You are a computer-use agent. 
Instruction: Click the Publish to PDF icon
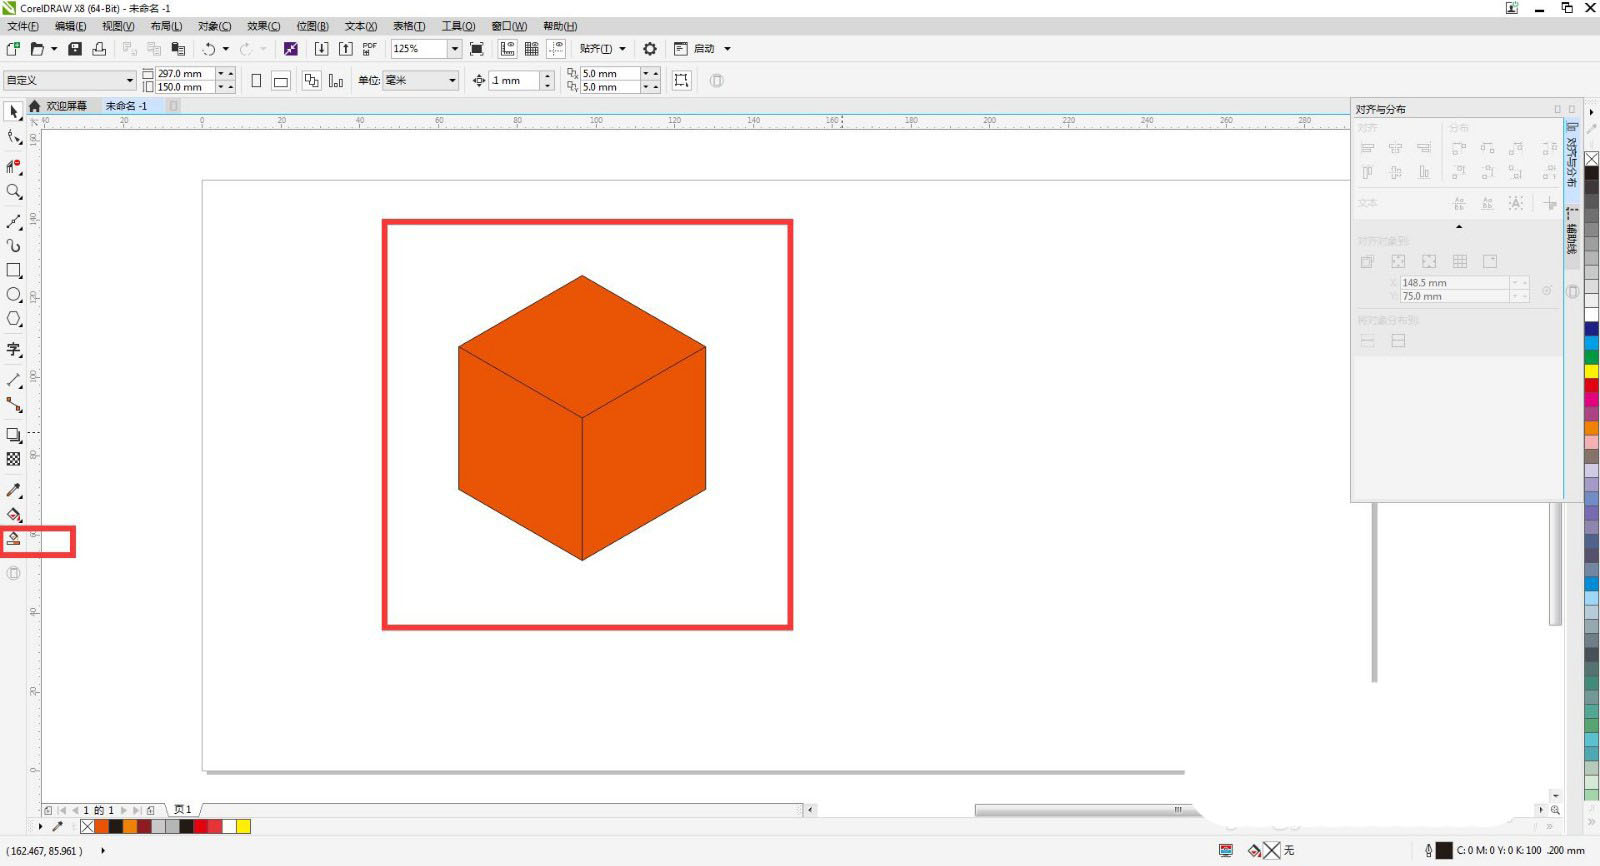coord(369,49)
